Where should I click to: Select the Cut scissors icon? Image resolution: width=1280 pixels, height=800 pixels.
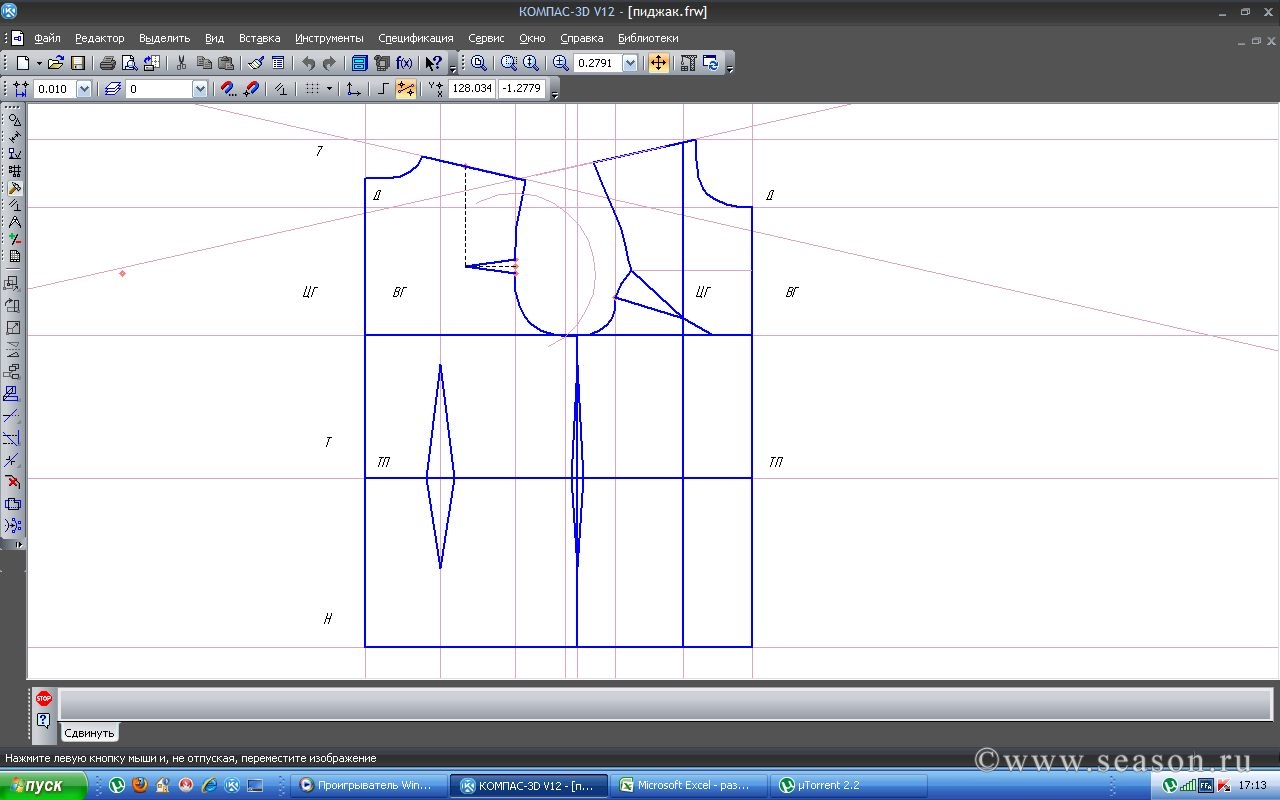point(181,63)
